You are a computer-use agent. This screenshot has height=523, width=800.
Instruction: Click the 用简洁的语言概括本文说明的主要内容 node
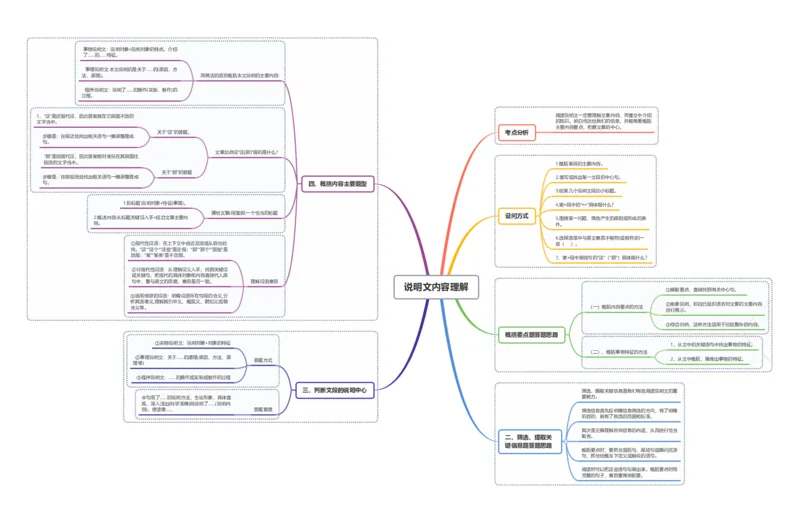click(x=240, y=76)
